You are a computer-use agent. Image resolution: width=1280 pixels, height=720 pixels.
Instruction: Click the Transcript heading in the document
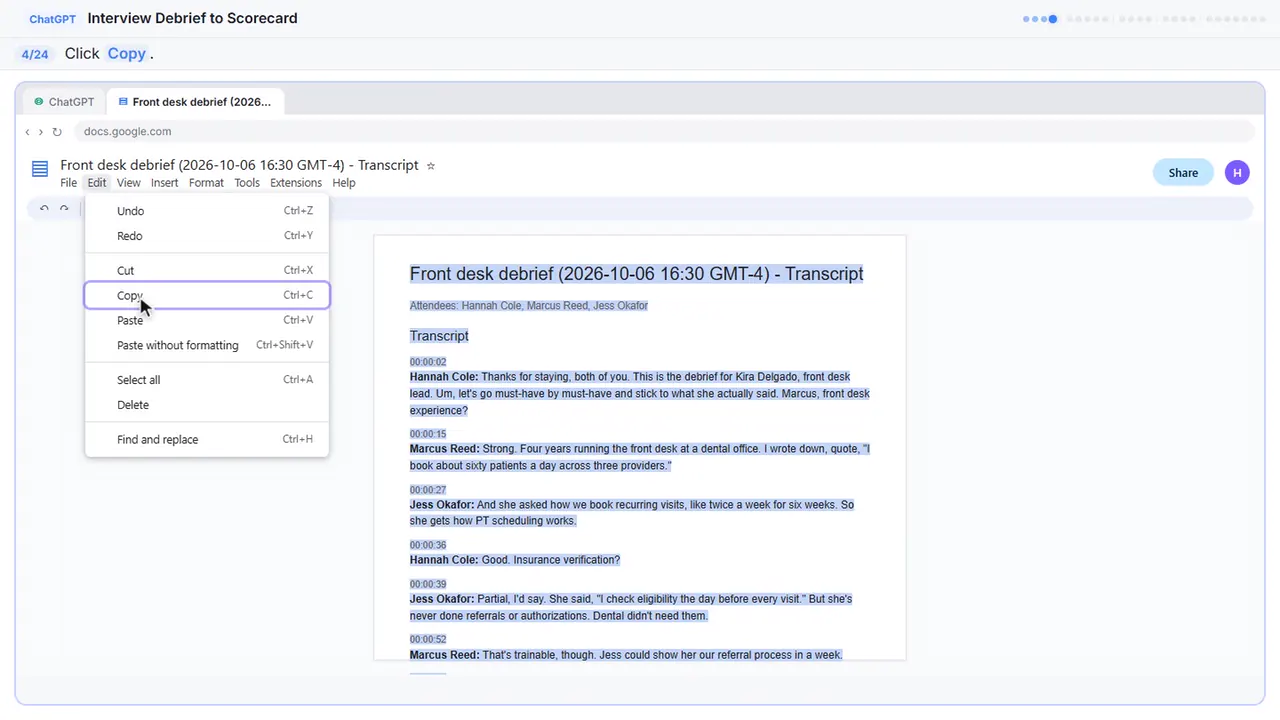(x=439, y=336)
